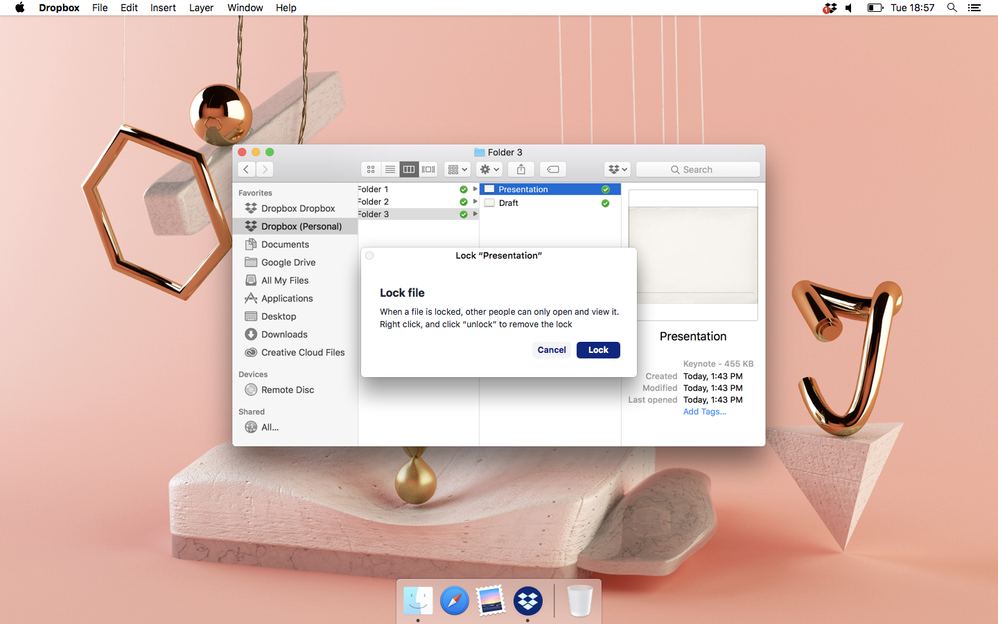This screenshot has width=998, height=624.
Task: Open the Arrange items dropdown
Action: (457, 170)
